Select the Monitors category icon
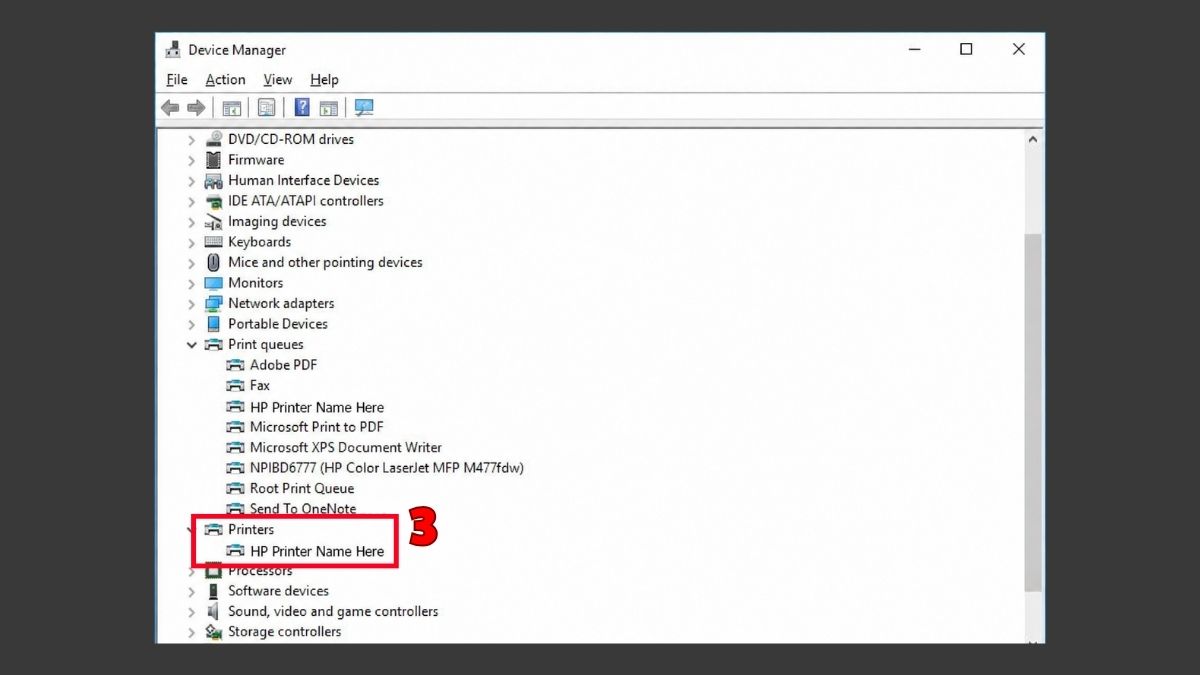1200x675 pixels. click(x=213, y=283)
